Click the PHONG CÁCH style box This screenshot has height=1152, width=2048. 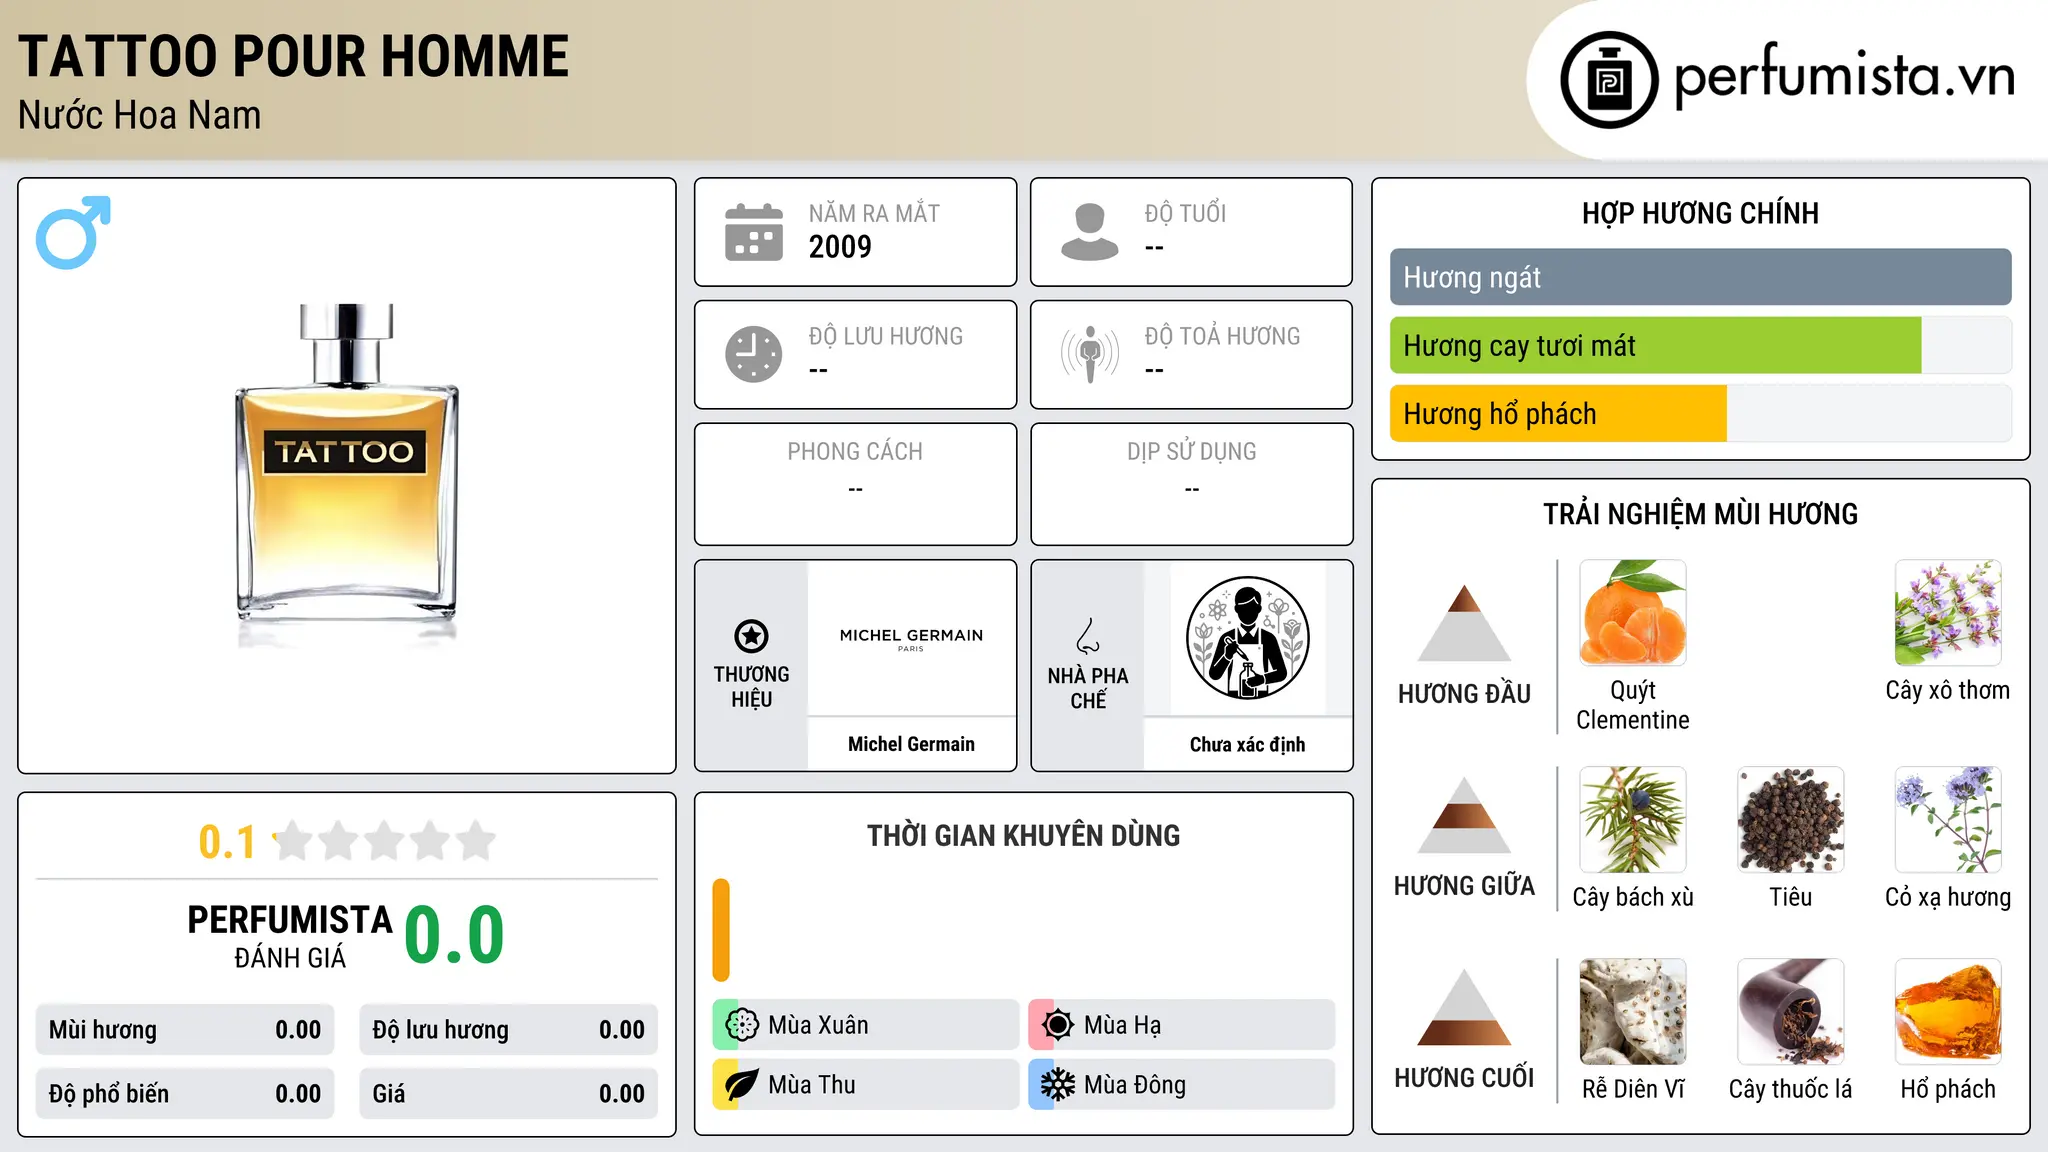(x=855, y=484)
